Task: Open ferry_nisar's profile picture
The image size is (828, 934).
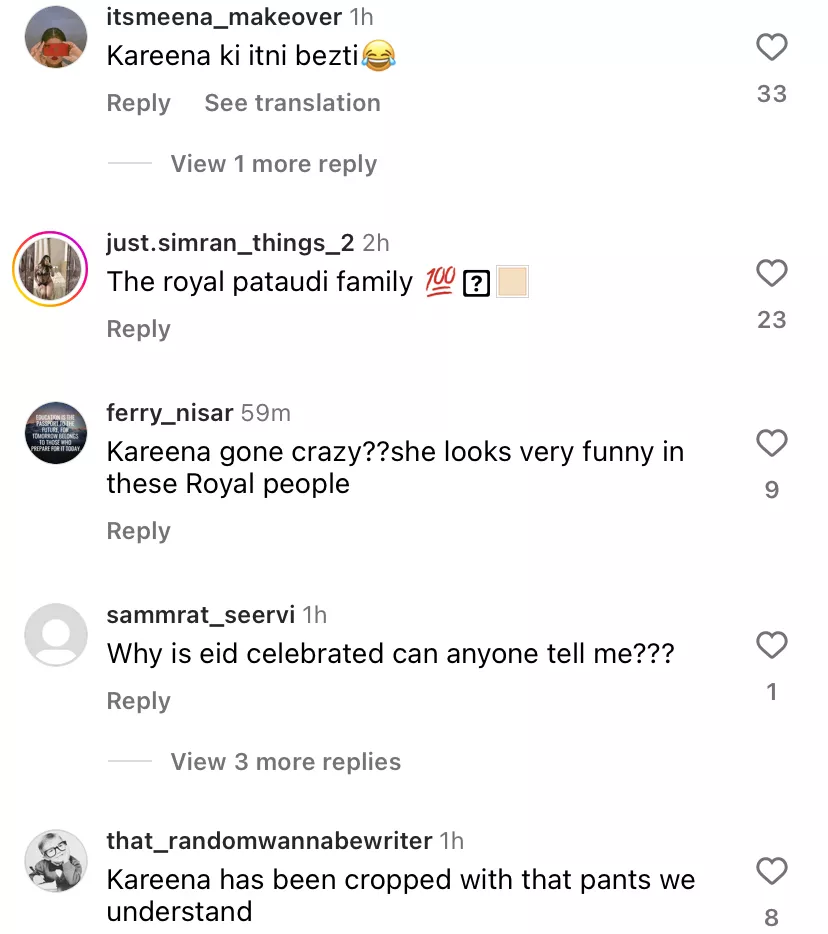Action: (56, 434)
